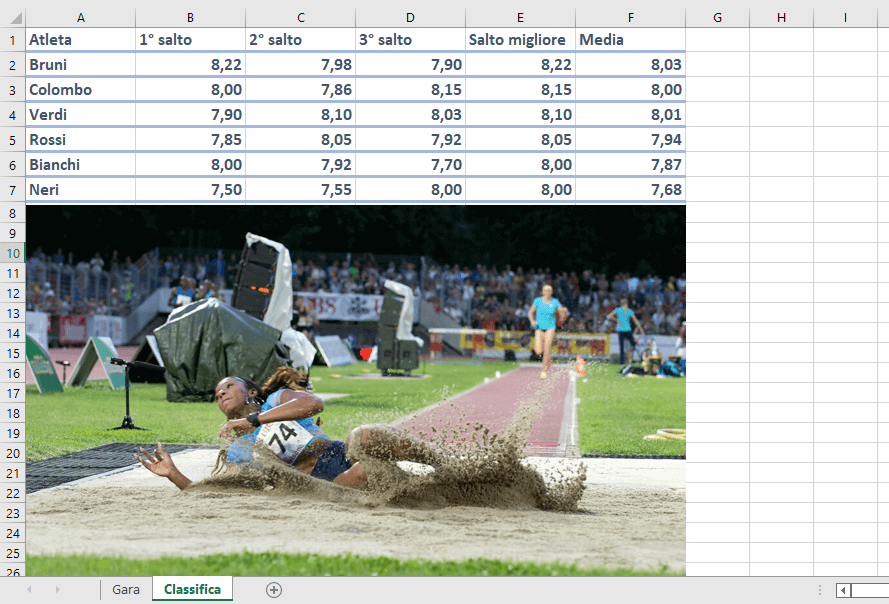Select Bruni's Media value 8,03

click(630, 65)
